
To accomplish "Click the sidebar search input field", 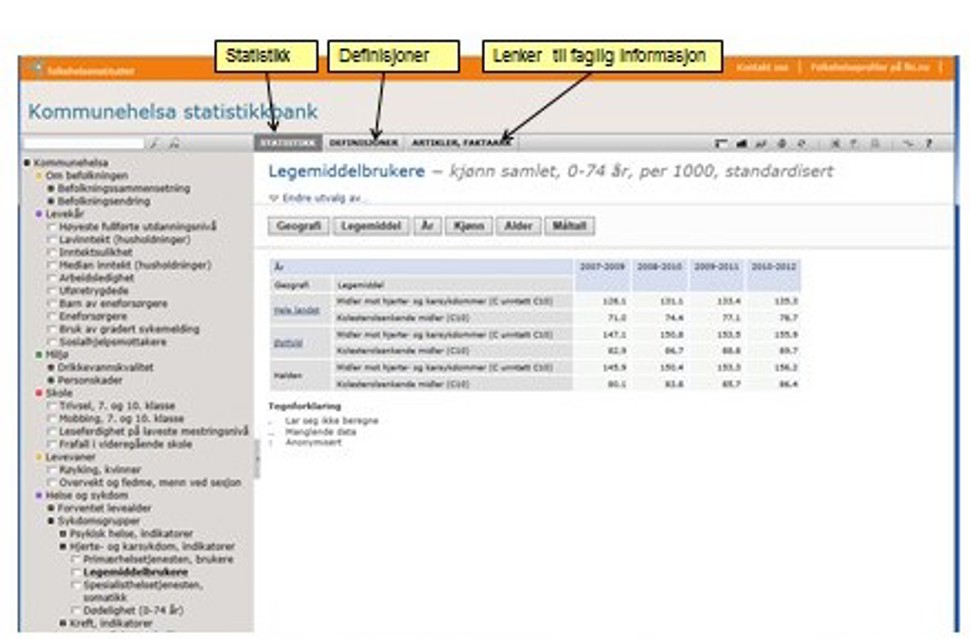I will pos(84,144).
